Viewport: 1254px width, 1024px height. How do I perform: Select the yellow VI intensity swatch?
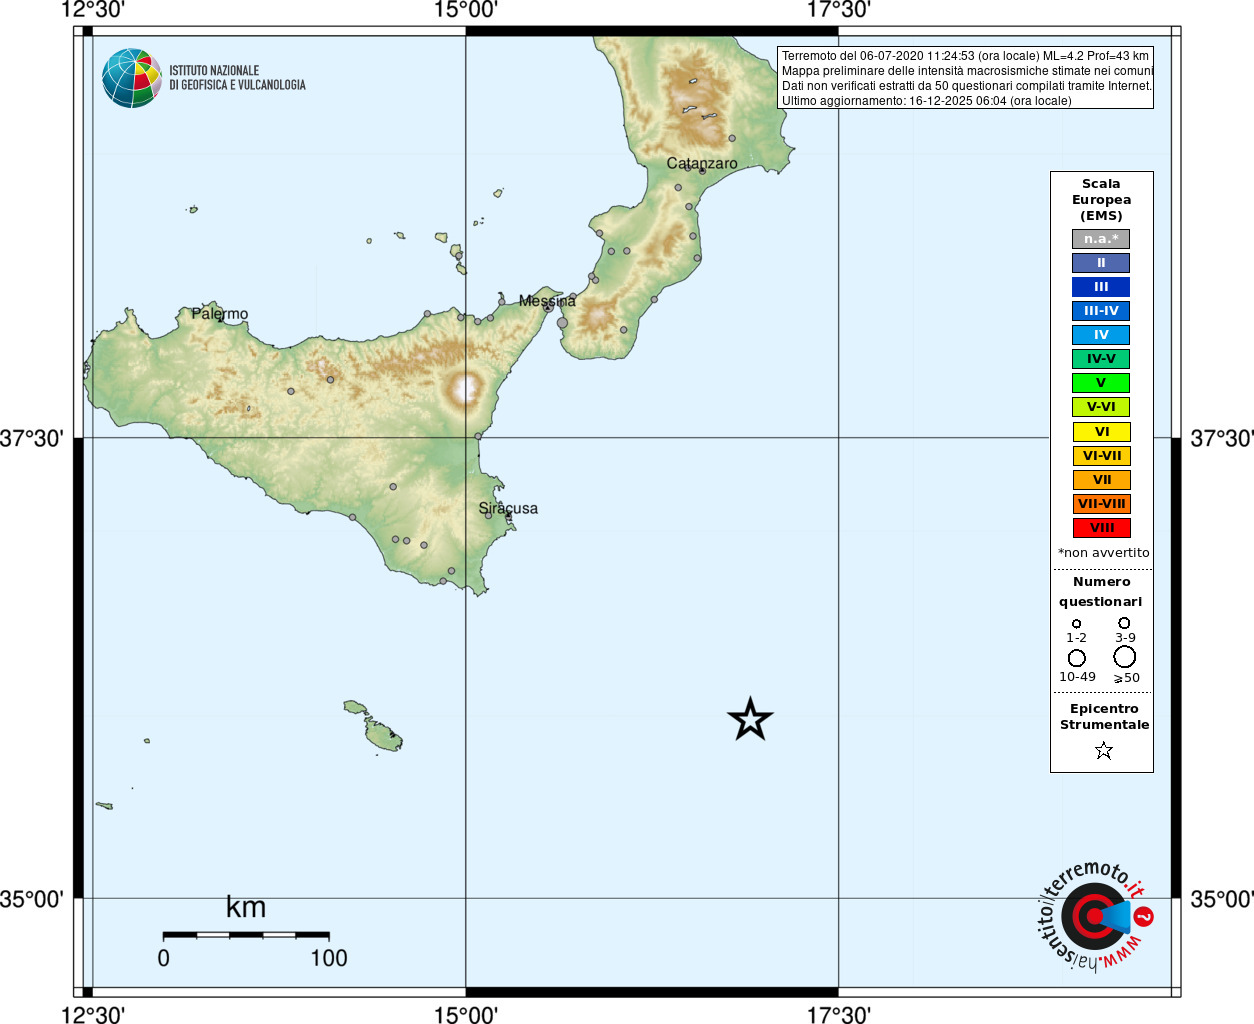[x=1101, y=432]
